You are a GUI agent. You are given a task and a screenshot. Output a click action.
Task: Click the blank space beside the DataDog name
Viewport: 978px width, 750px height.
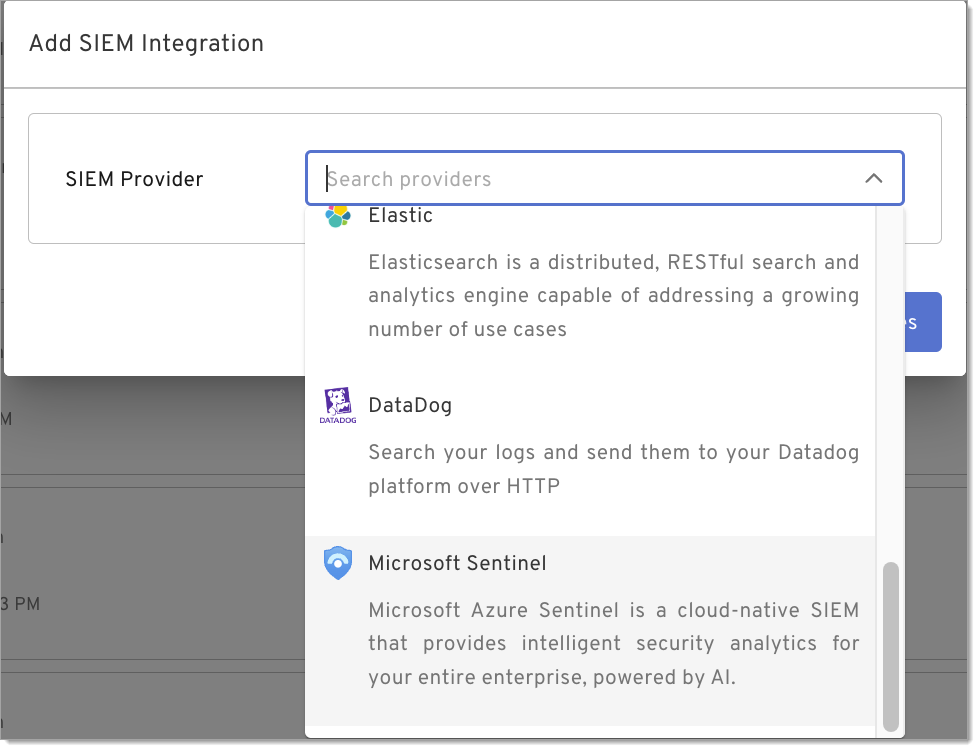pyautogui.click(x=650, y=406)
